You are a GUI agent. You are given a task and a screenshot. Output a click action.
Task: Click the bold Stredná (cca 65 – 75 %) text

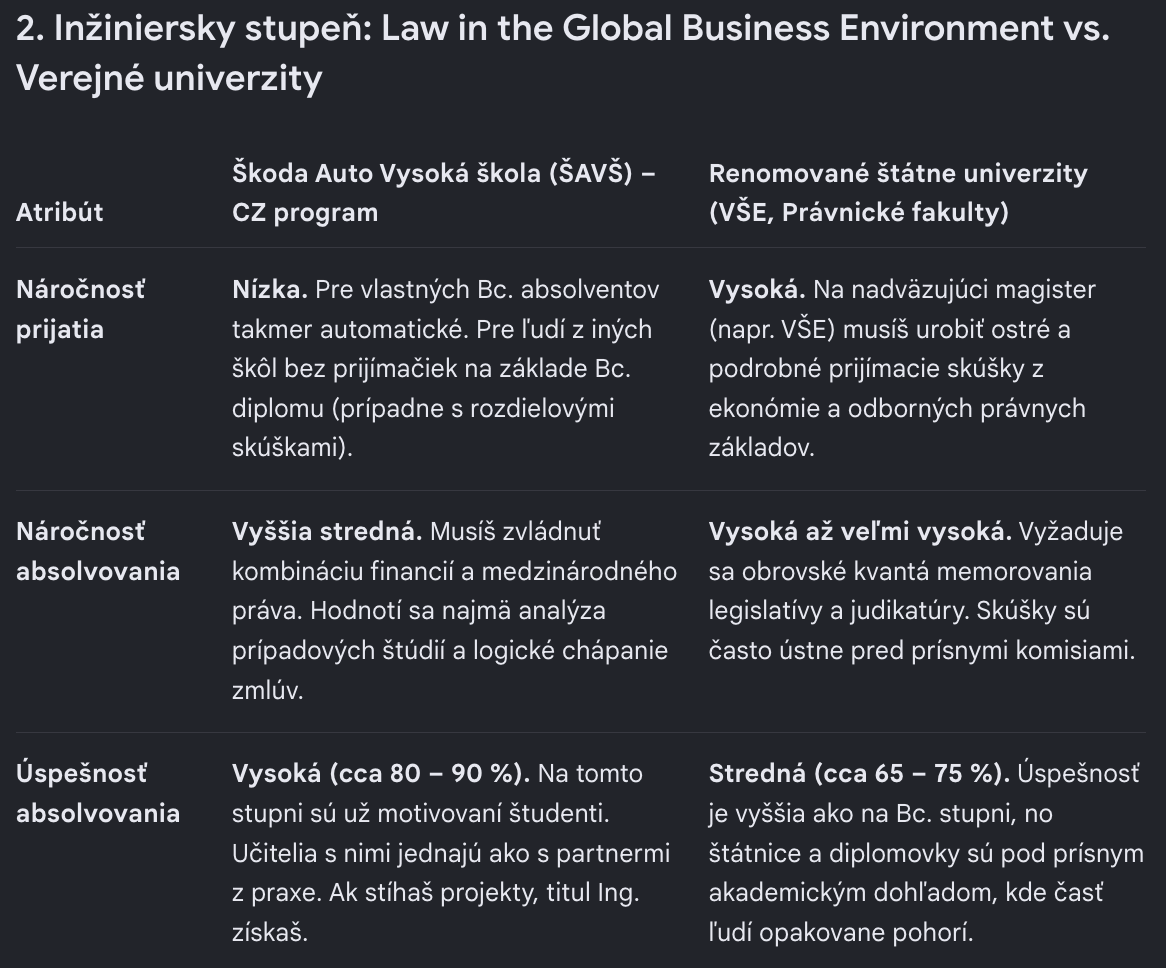click(859, 774)
